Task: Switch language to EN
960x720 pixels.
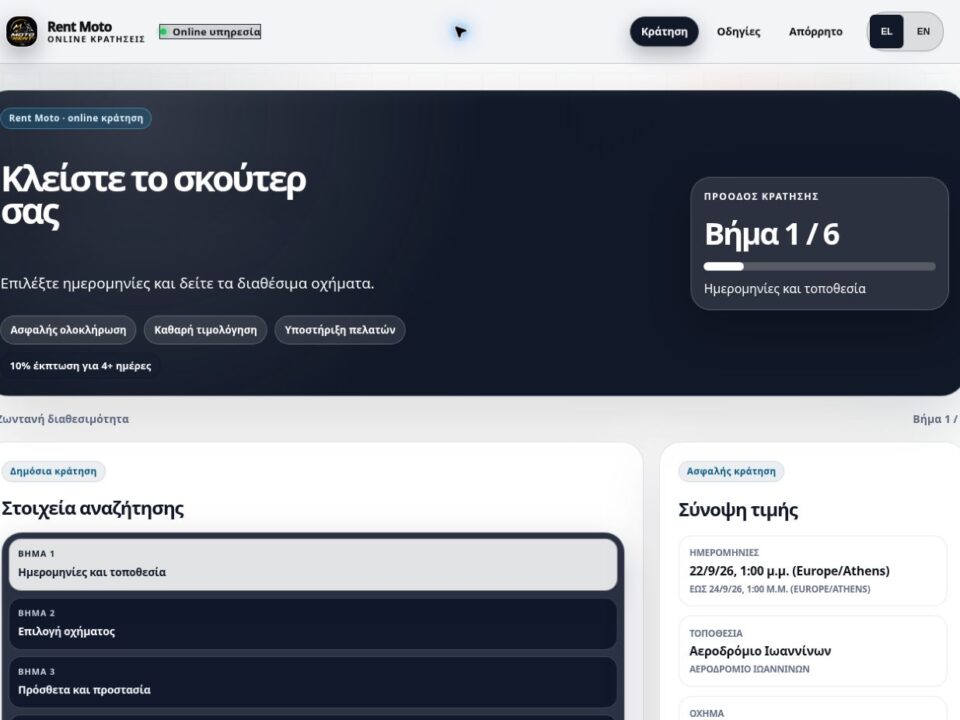Action: [x=923, y=31]
